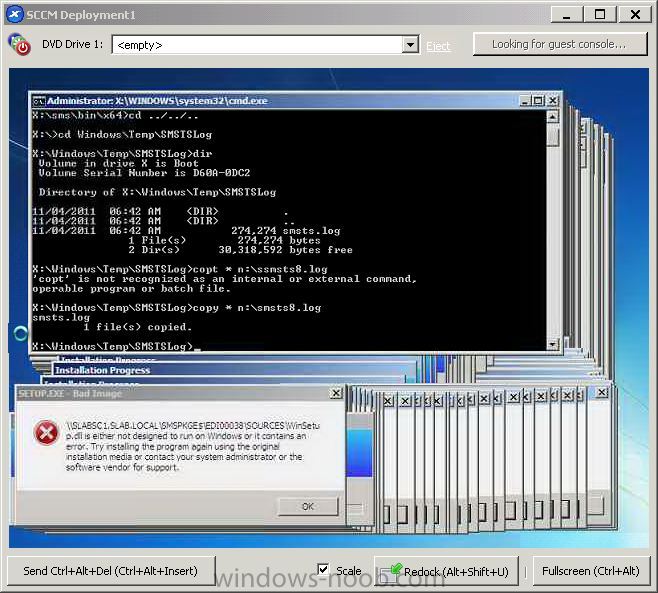Click the Looking for guest console button

pos(560,44)
